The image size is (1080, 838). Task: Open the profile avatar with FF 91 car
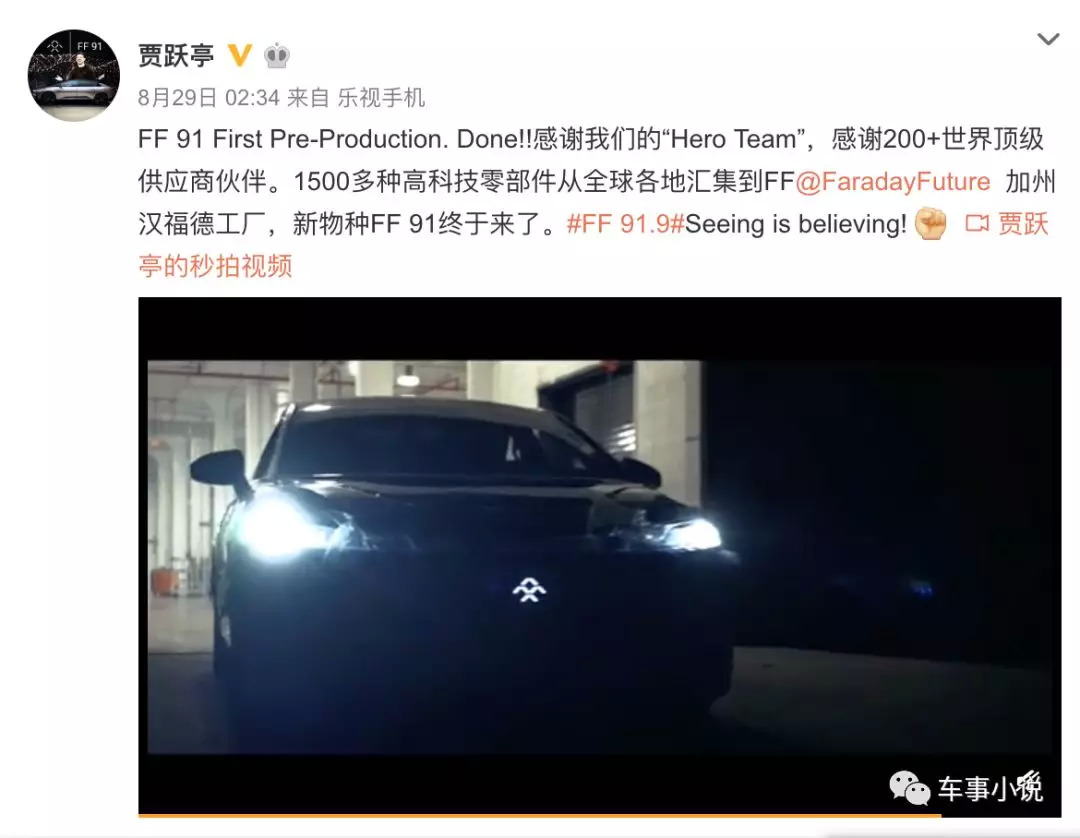point(74,75)
